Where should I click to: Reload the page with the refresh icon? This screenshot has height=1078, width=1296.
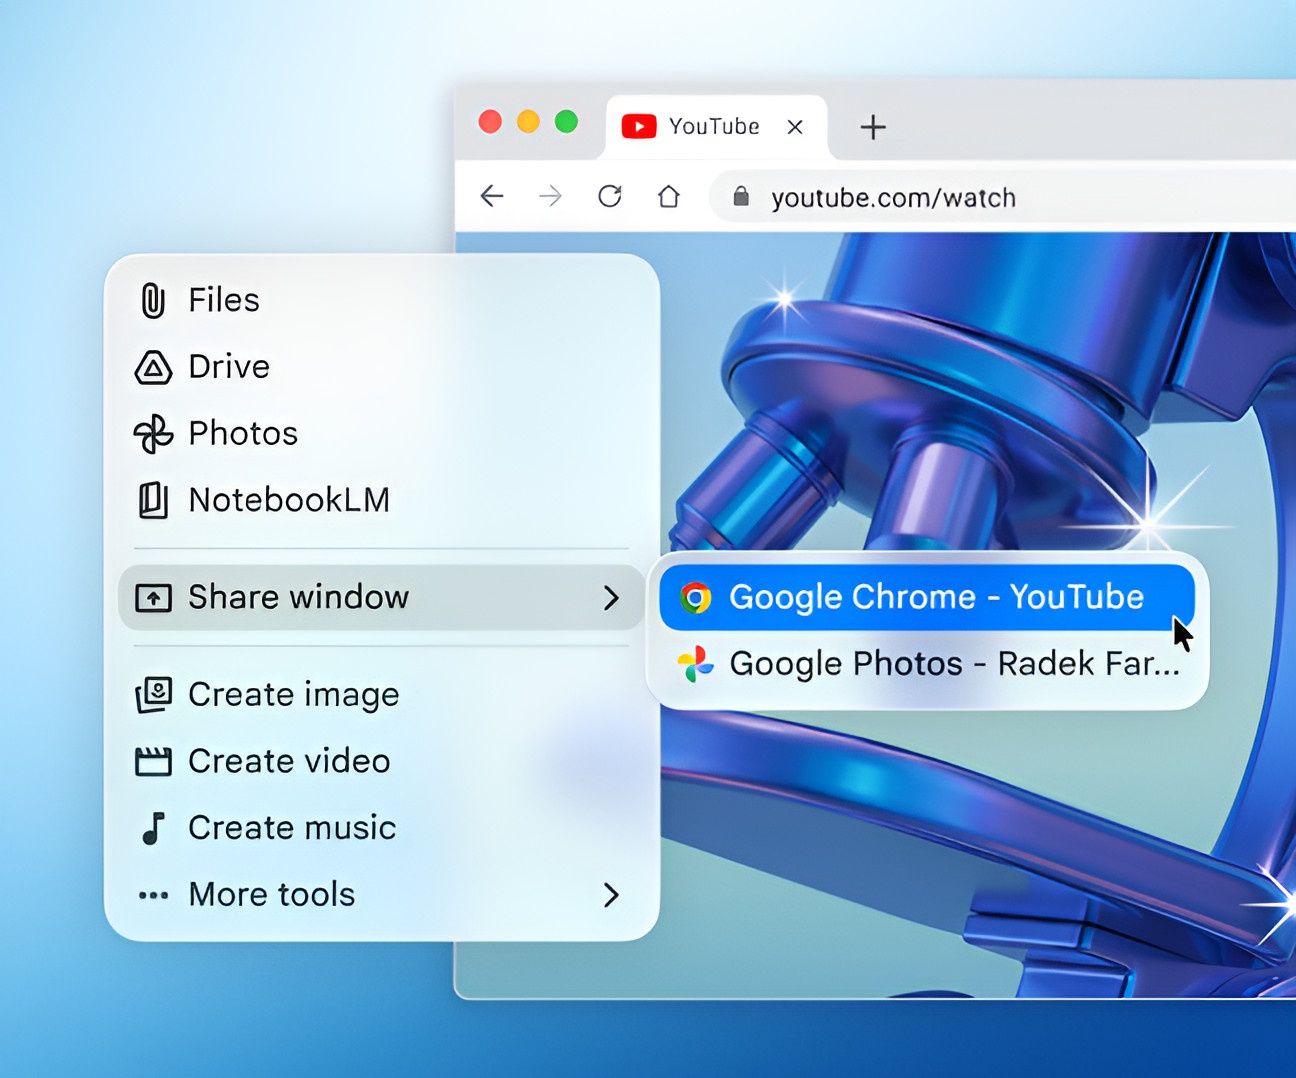click(x=610, y=196)
